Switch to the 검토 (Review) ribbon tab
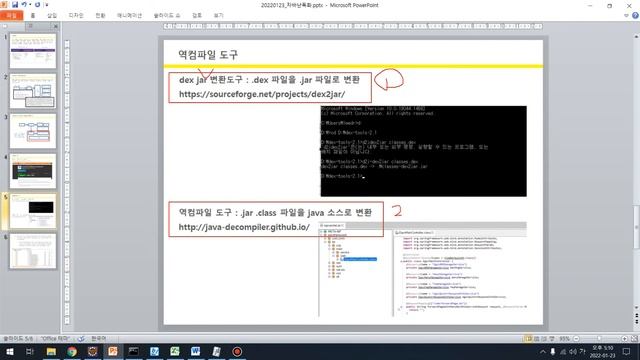The height and width of the screenshot is (360, 640). [x=197, y=16]
